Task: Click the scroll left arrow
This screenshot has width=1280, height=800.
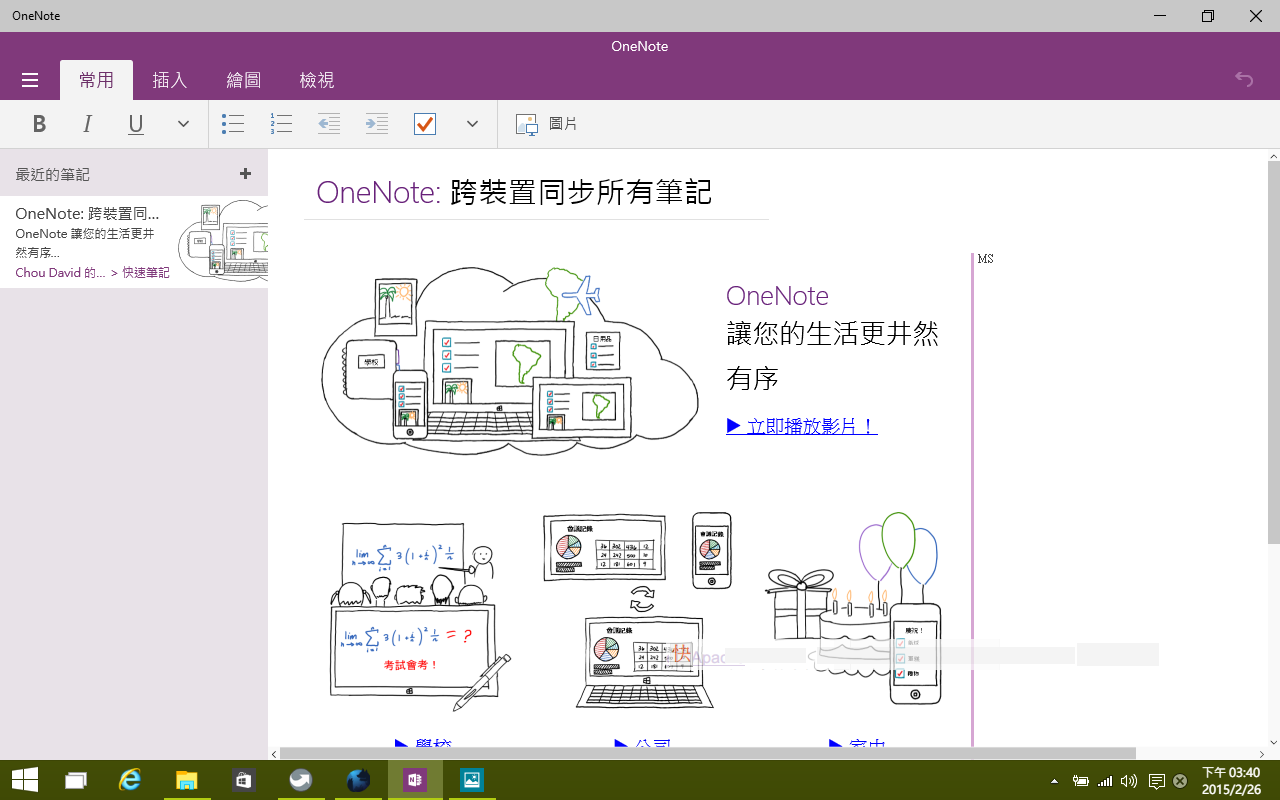Action: click(275, 754)
